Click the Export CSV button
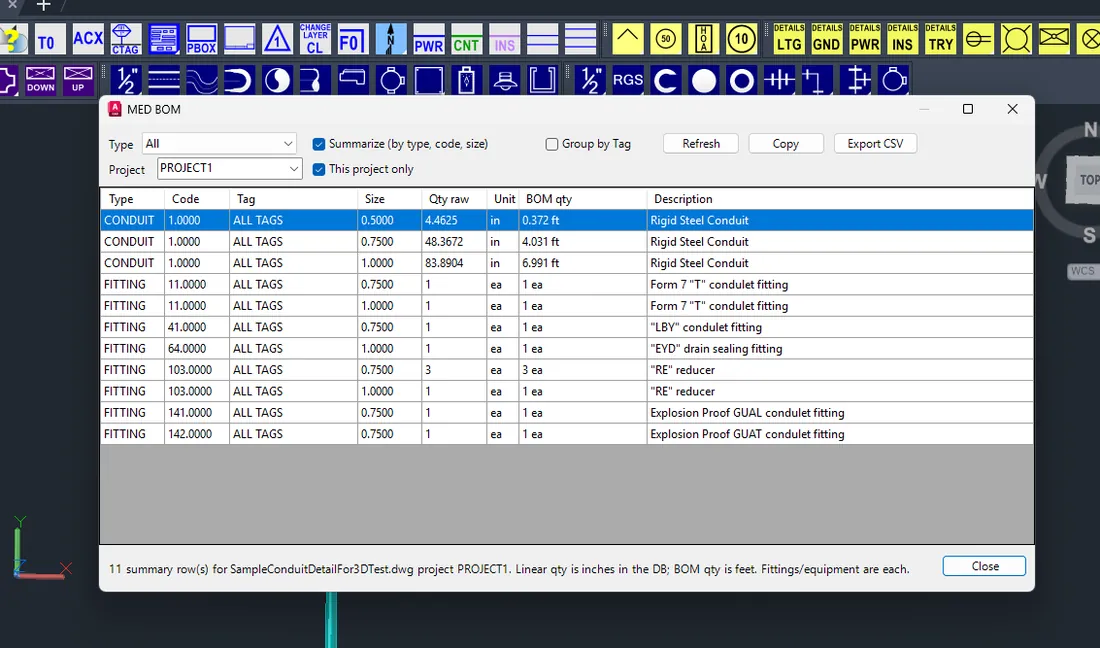 click(x=875, y=144)
